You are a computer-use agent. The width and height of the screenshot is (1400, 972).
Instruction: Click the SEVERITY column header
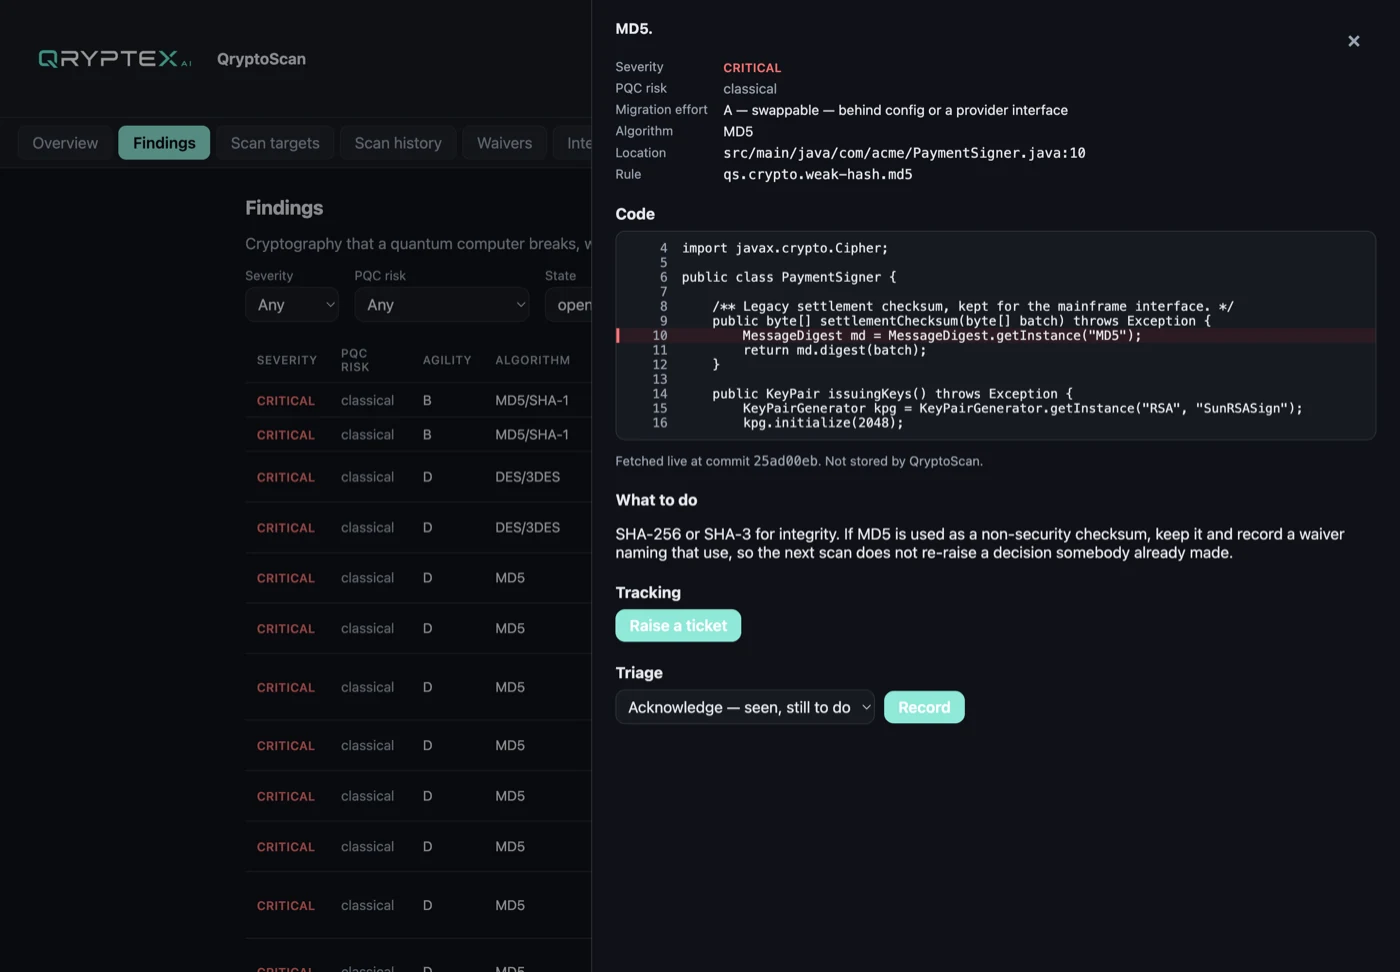tap(287, 360)
